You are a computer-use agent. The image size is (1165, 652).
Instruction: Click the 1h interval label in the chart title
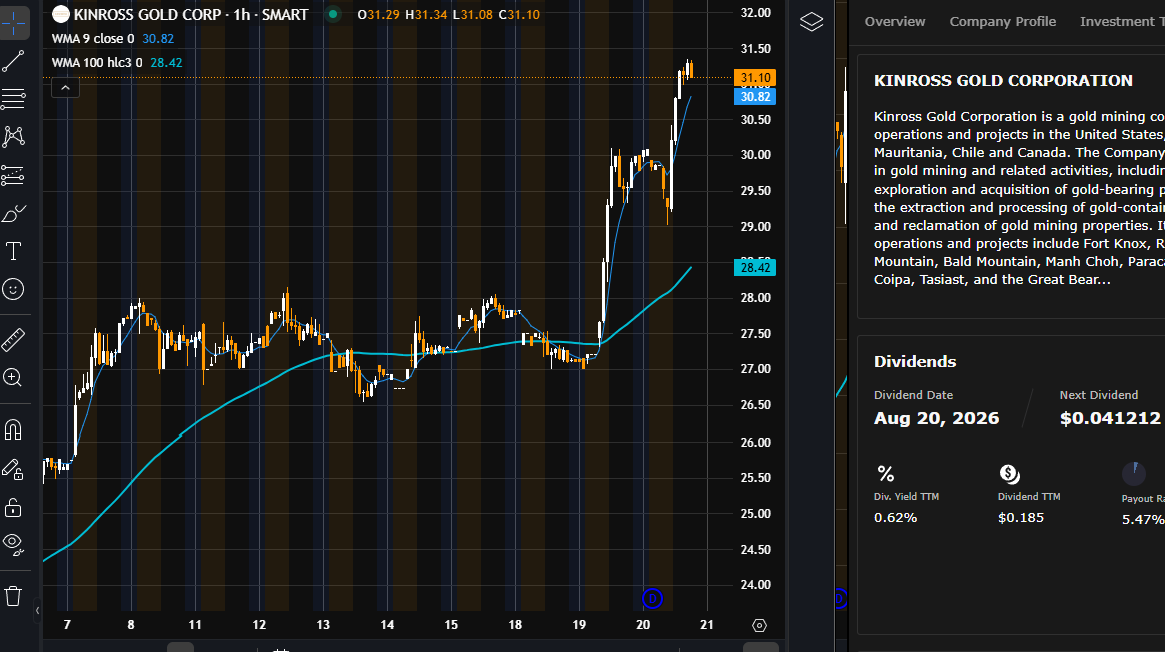(242, 15)
